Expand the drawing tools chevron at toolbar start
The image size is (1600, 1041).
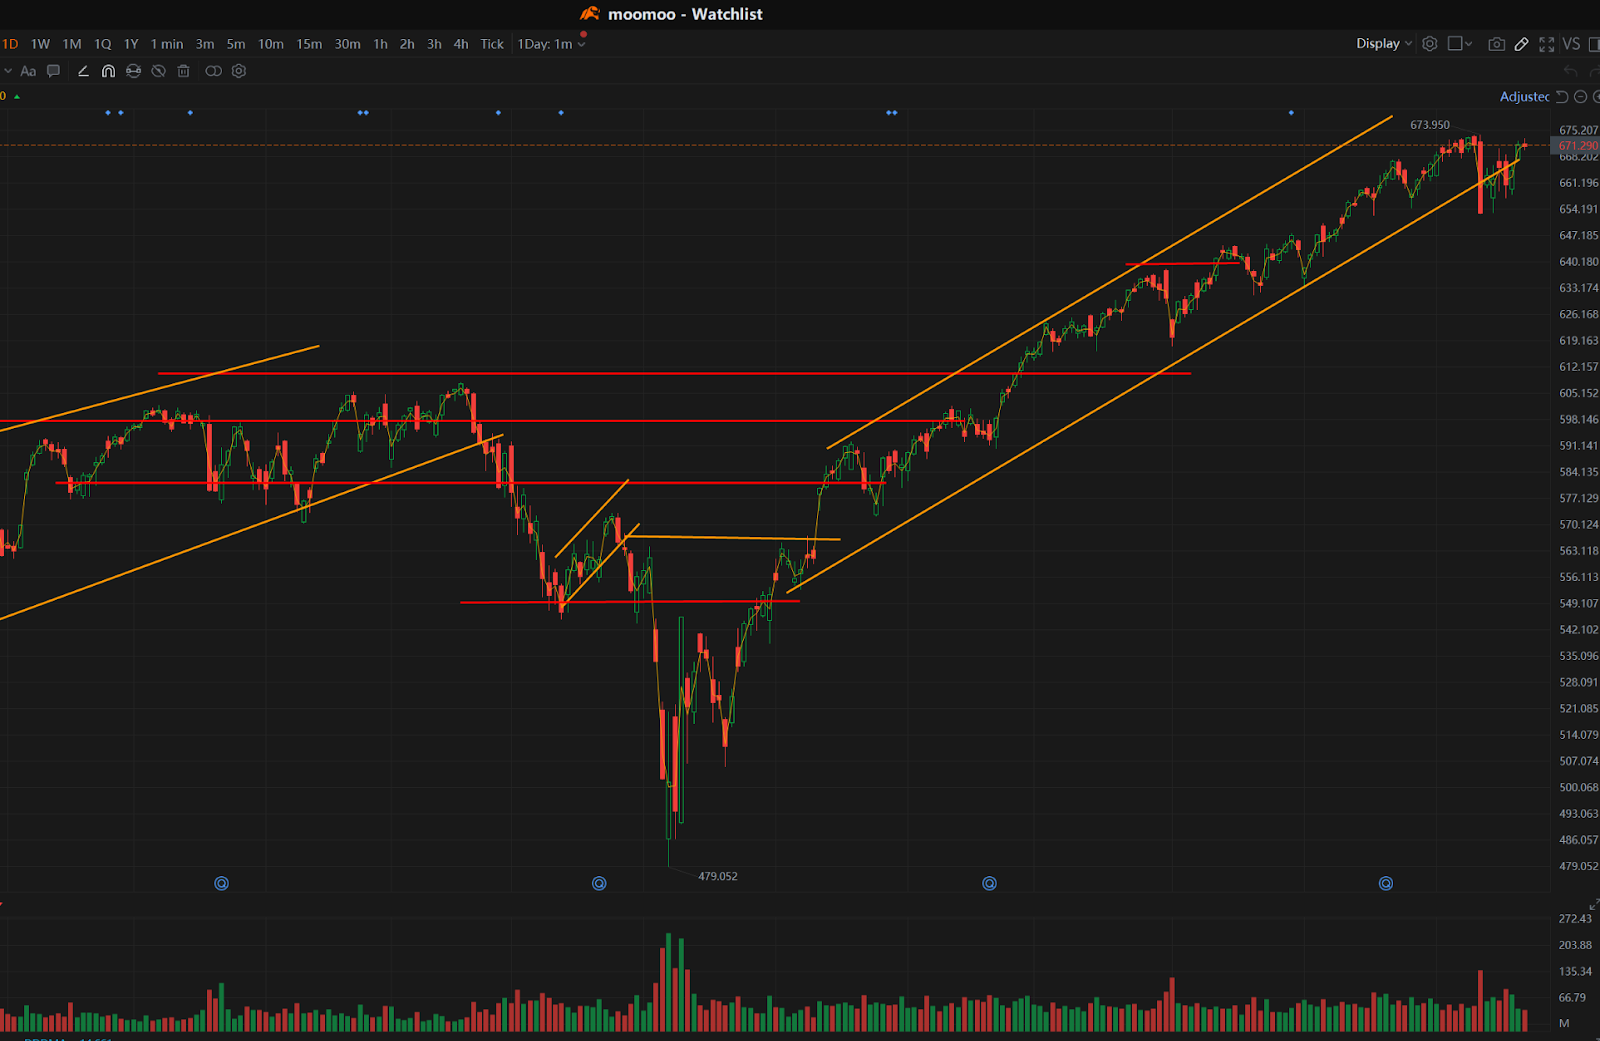[x=8, y=71]
